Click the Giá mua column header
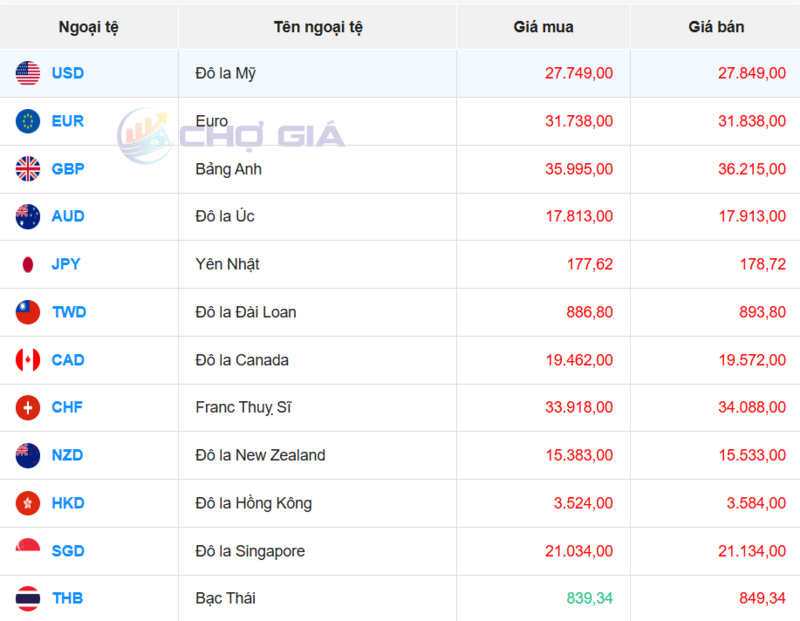The width and height of the screenshot is (800, 621). (543, 27)
